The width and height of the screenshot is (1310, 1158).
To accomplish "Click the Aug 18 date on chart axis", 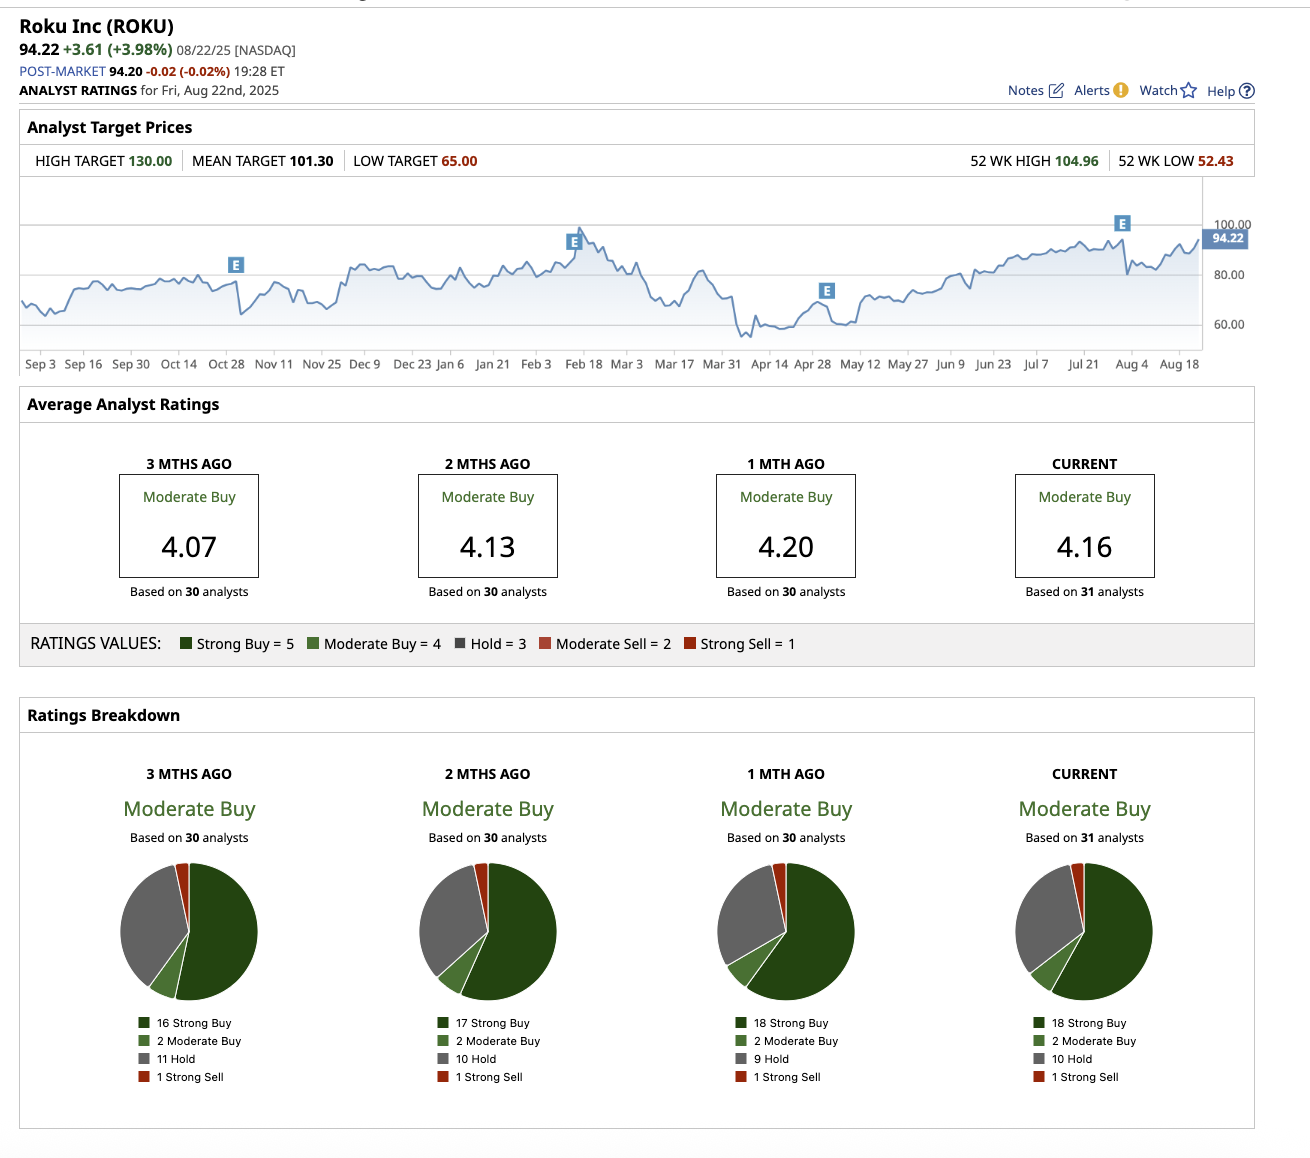I will pyautogui.click(x=1179, y=364).
